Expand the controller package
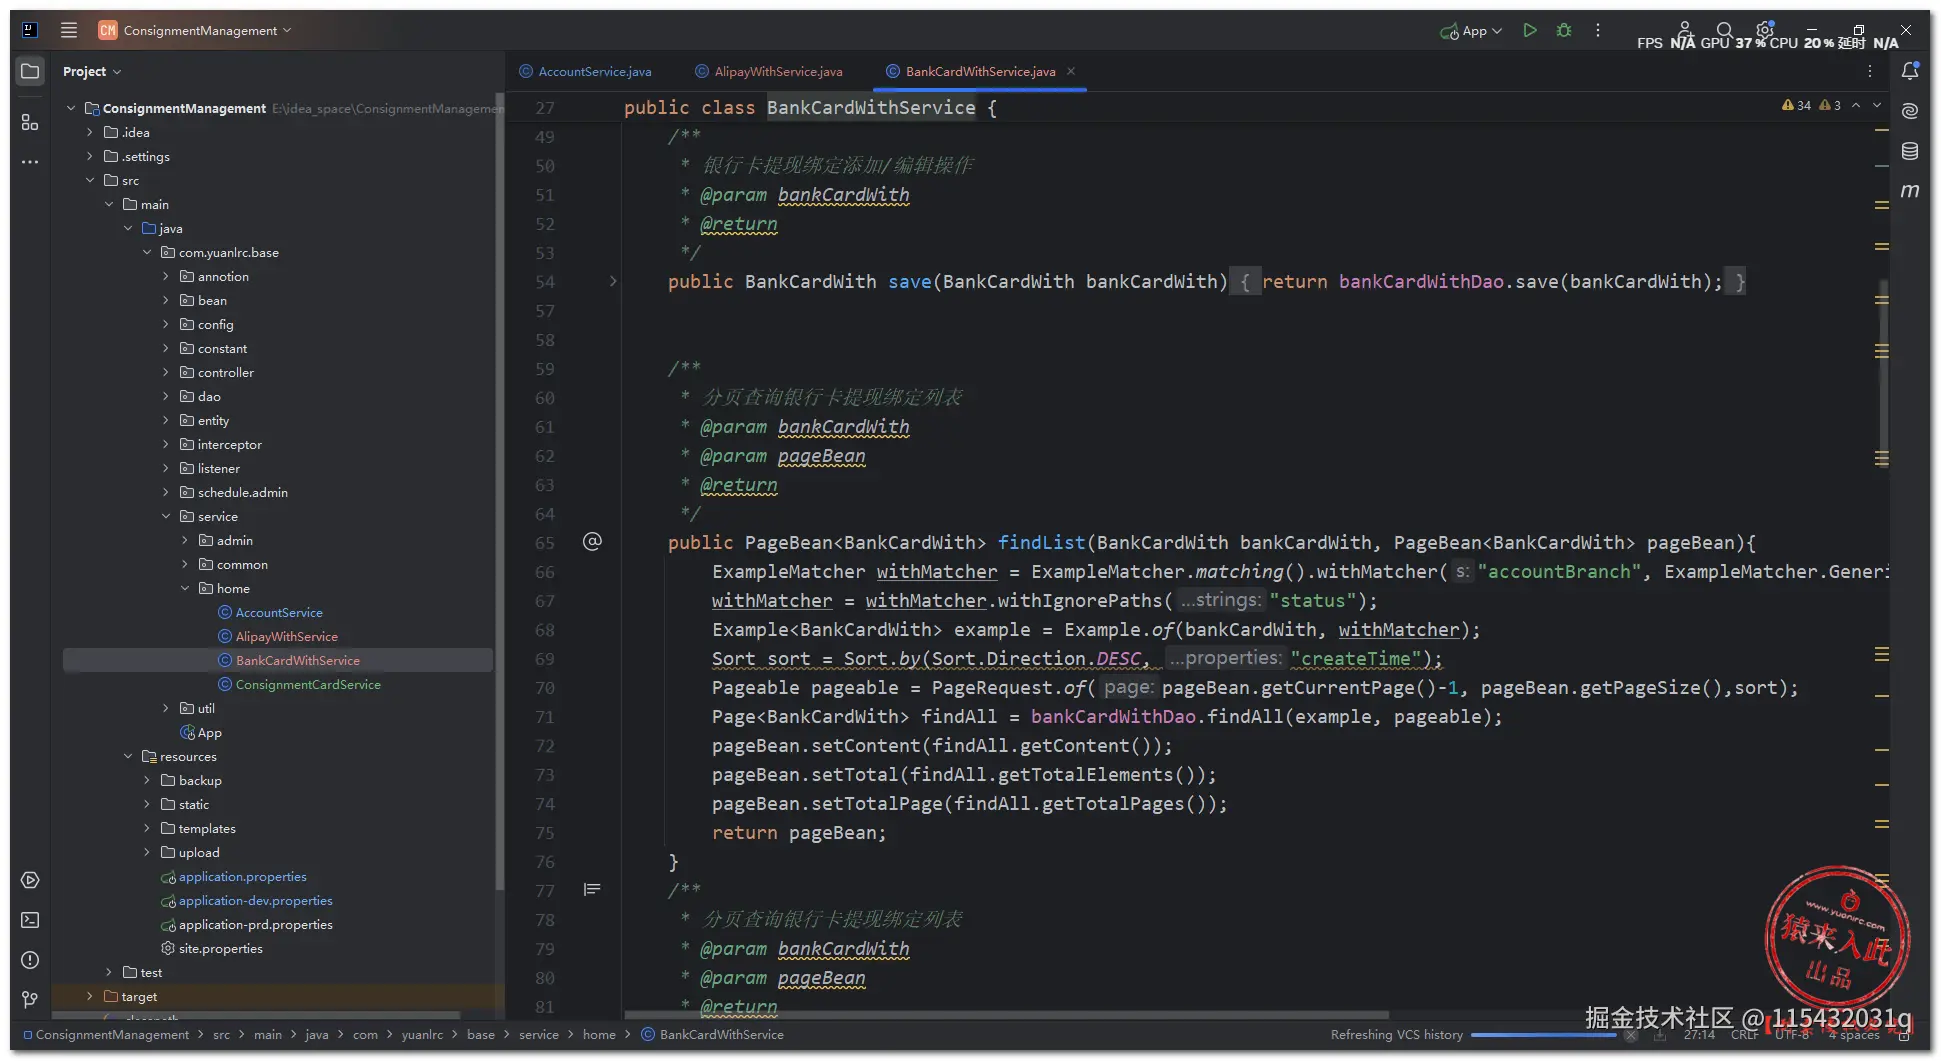Screen dimensions: 1941x1061 166,372
